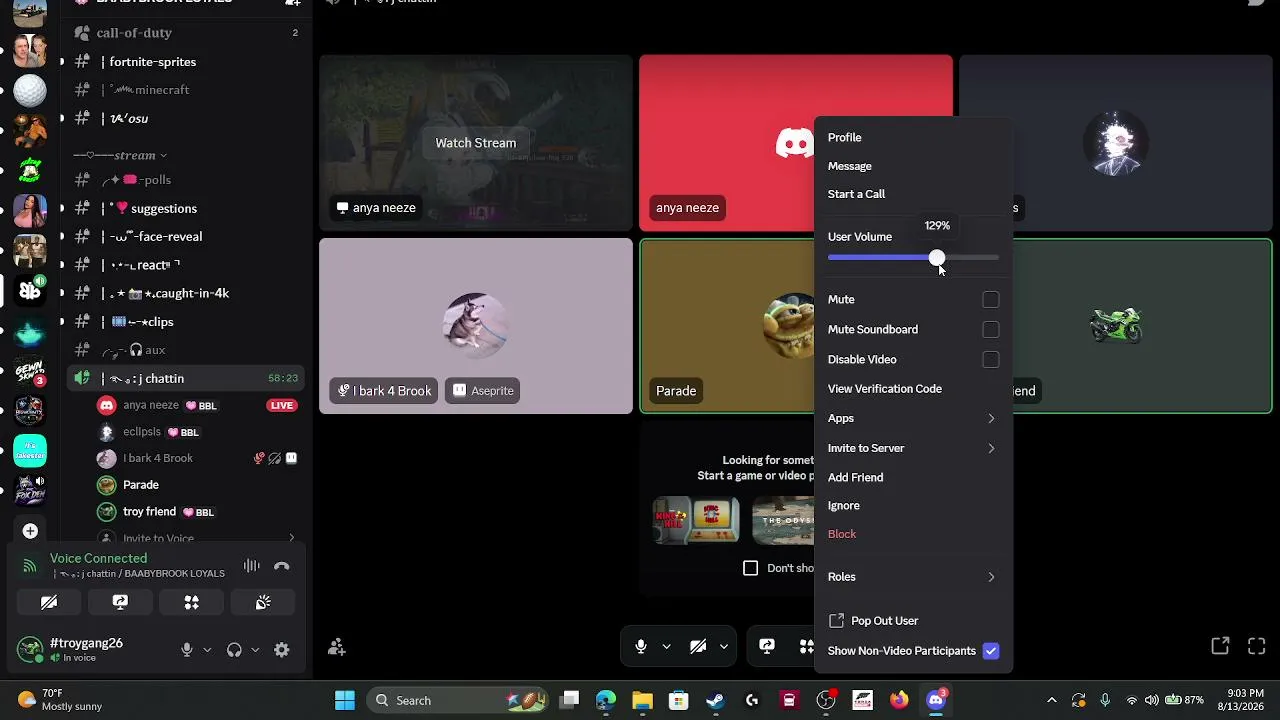Screen dimensions: 1280x720
Task: Enter full screen call view
Action: [x=1257, y=646]
